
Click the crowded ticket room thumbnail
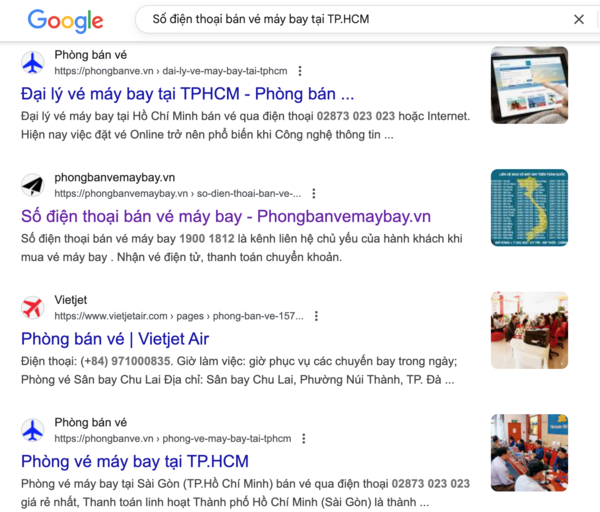529,453
